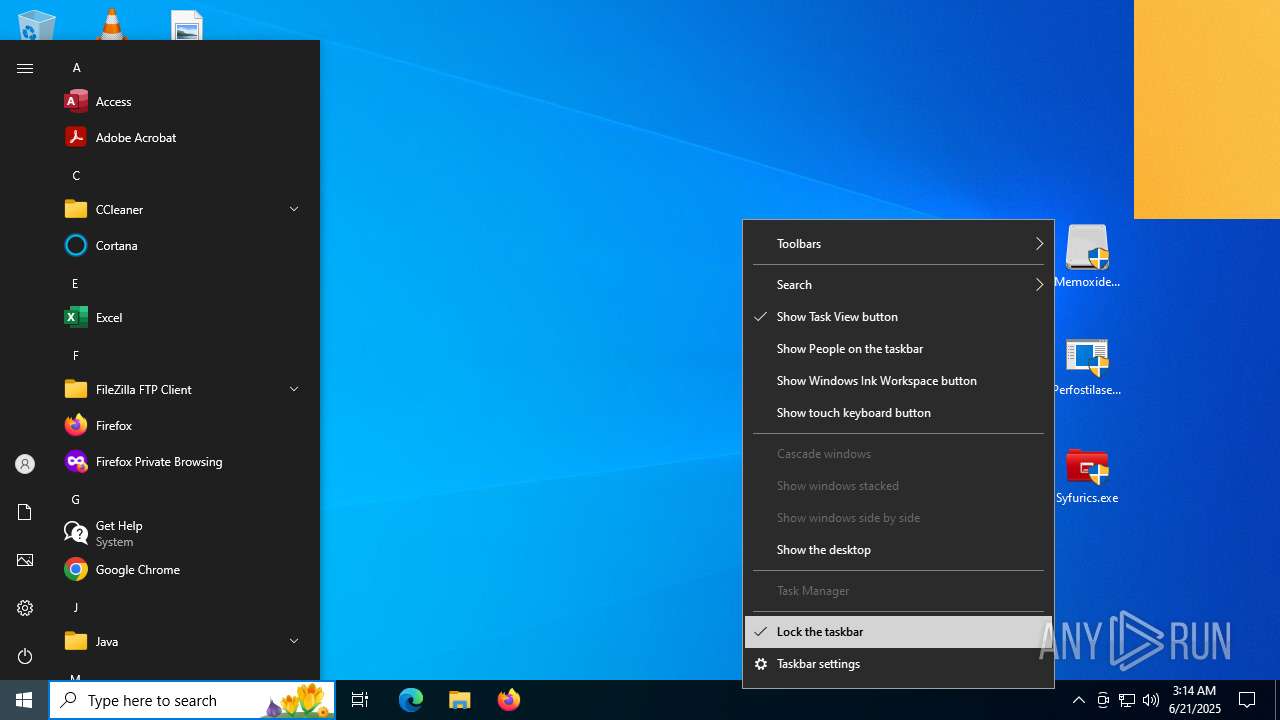The image size is (1280, 720).
Task: Enable Show touch keyboard button
Action: click(x=898, y=412)
